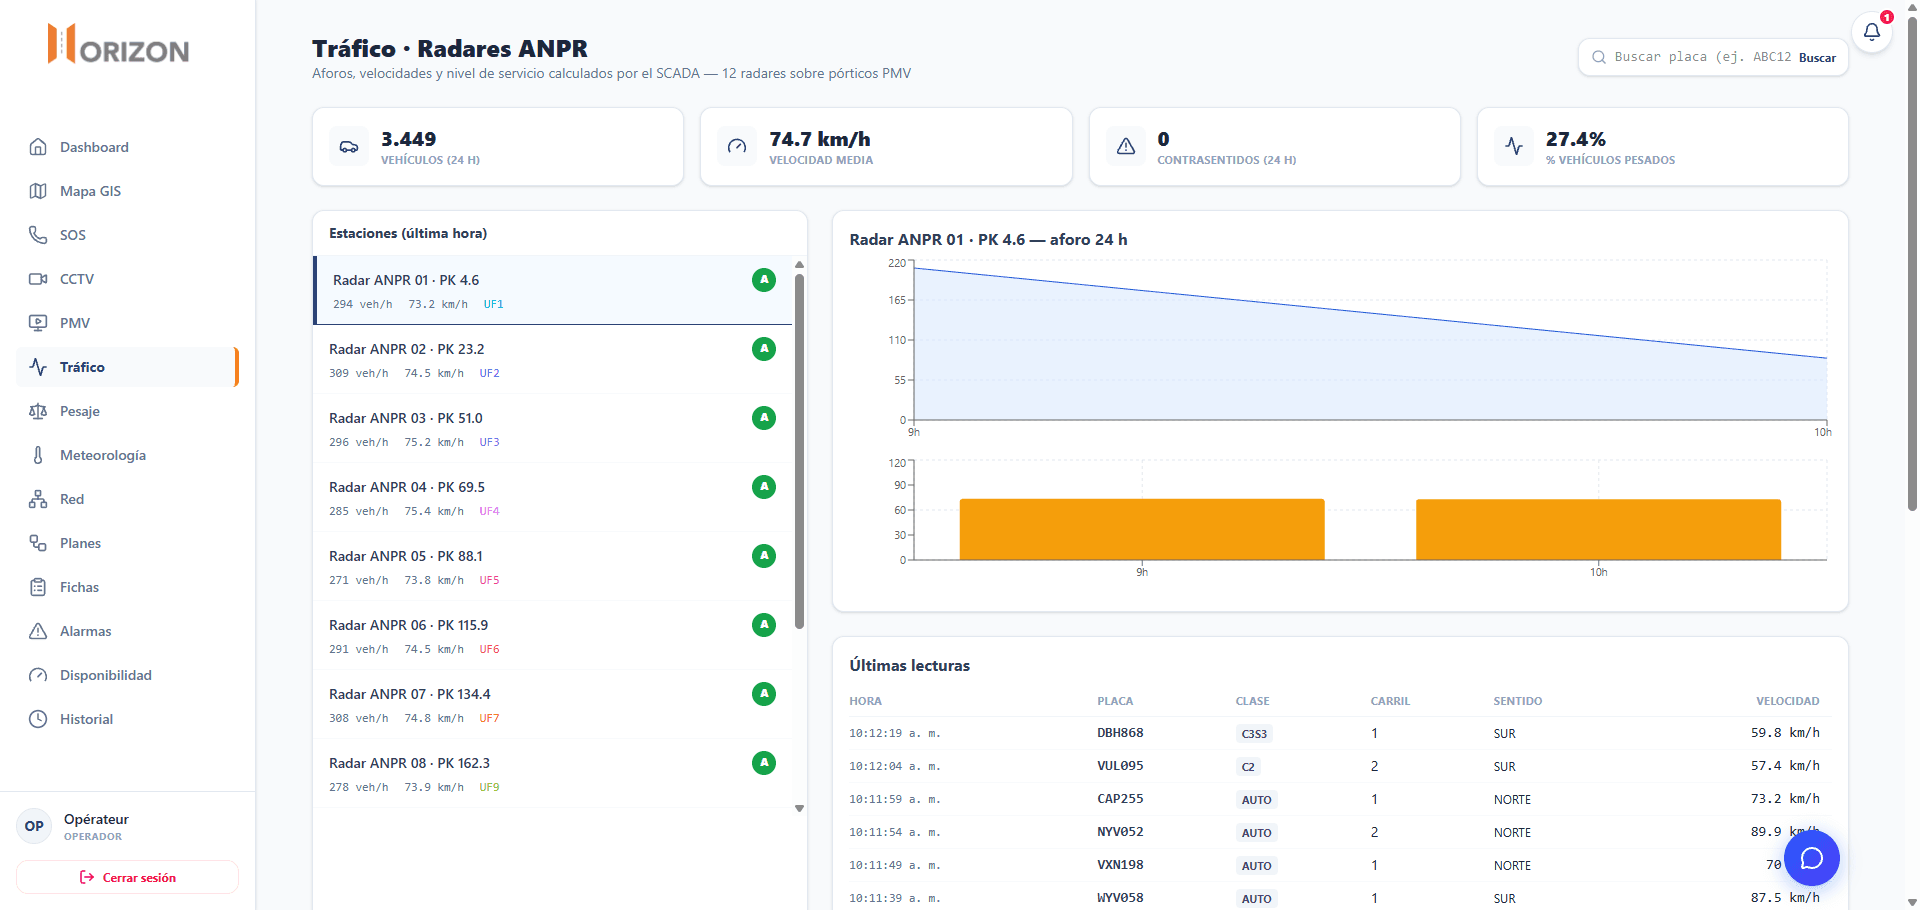The height and width of the screenshot is (910, 1920).
Task: Navigate to Alarmas
Action: 127,631
